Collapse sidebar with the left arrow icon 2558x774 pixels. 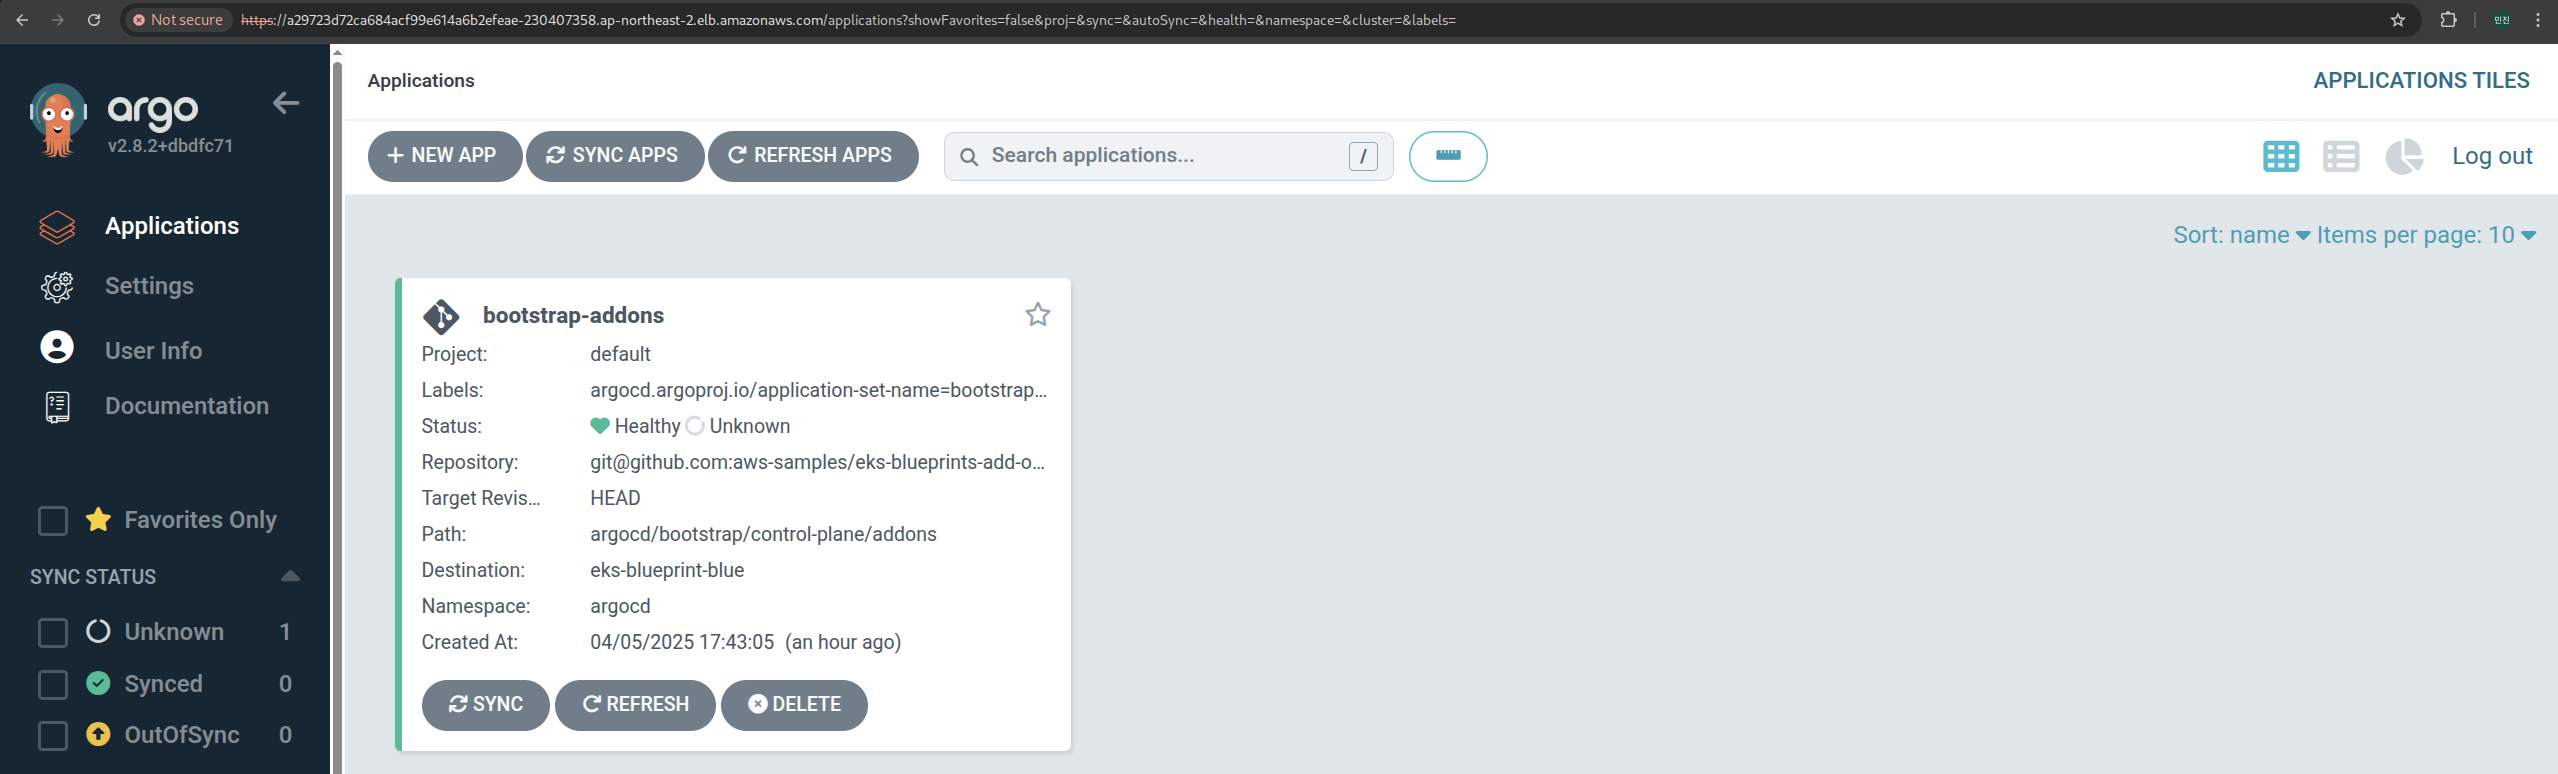click(x=286, y=103)
